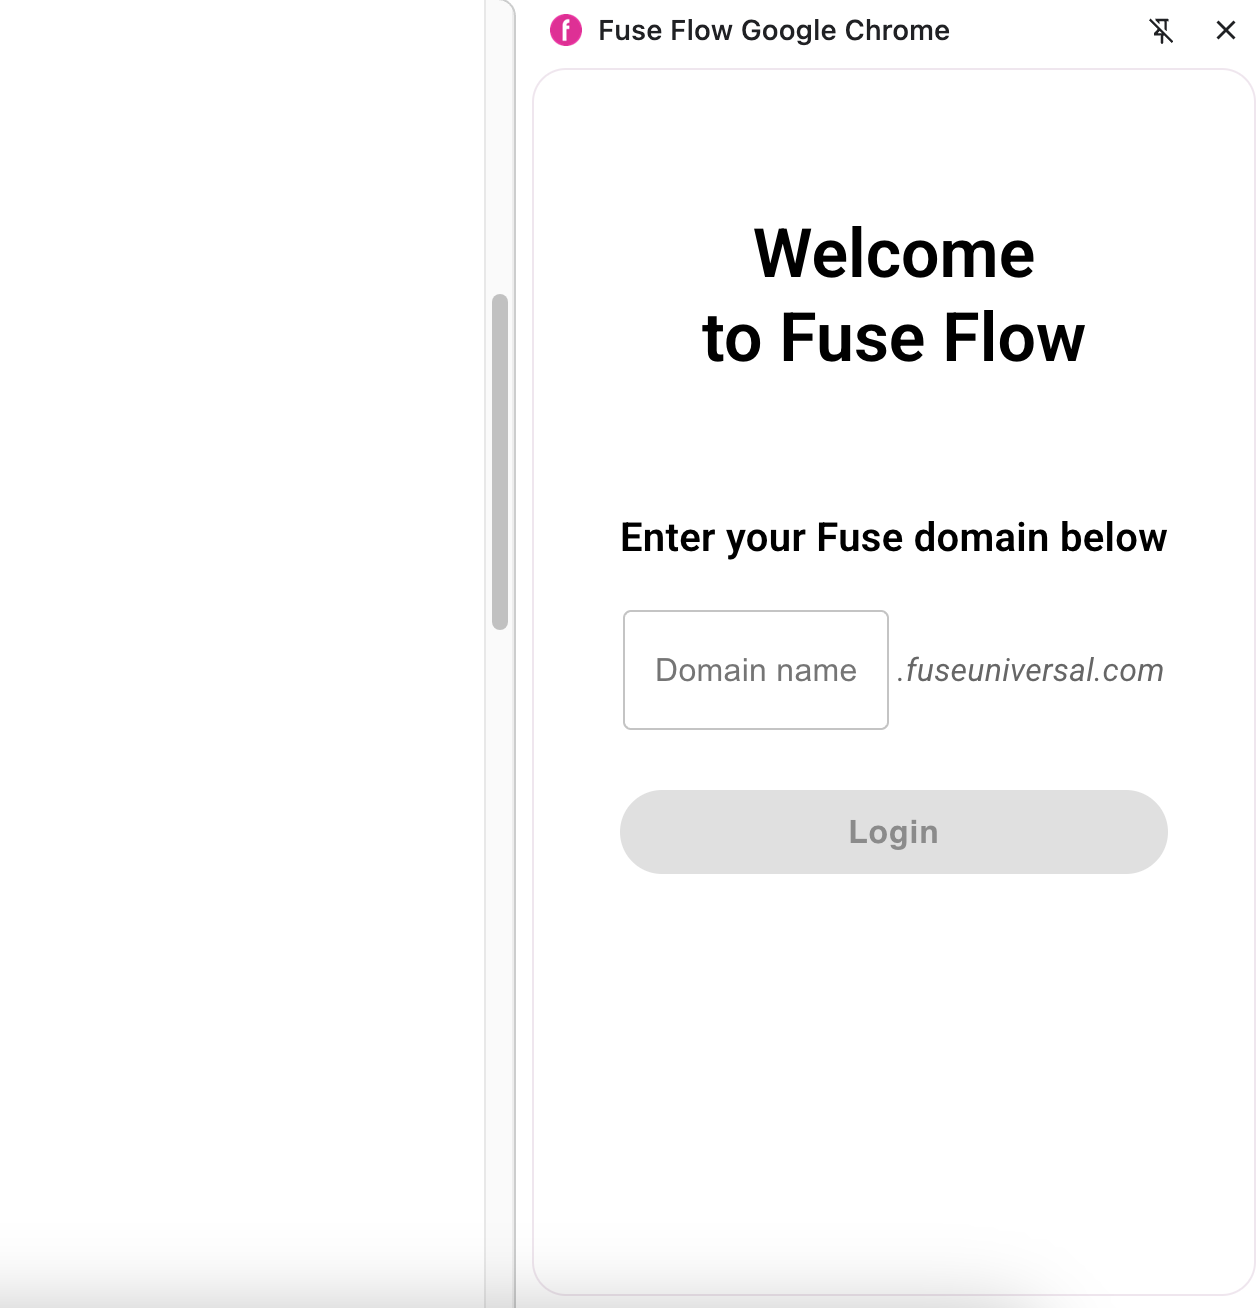This screenshot has width=1258, height=1308.
Task: Click the "Fuse Flow Google Chrome" panel title
Action: [x=774, y=31]
